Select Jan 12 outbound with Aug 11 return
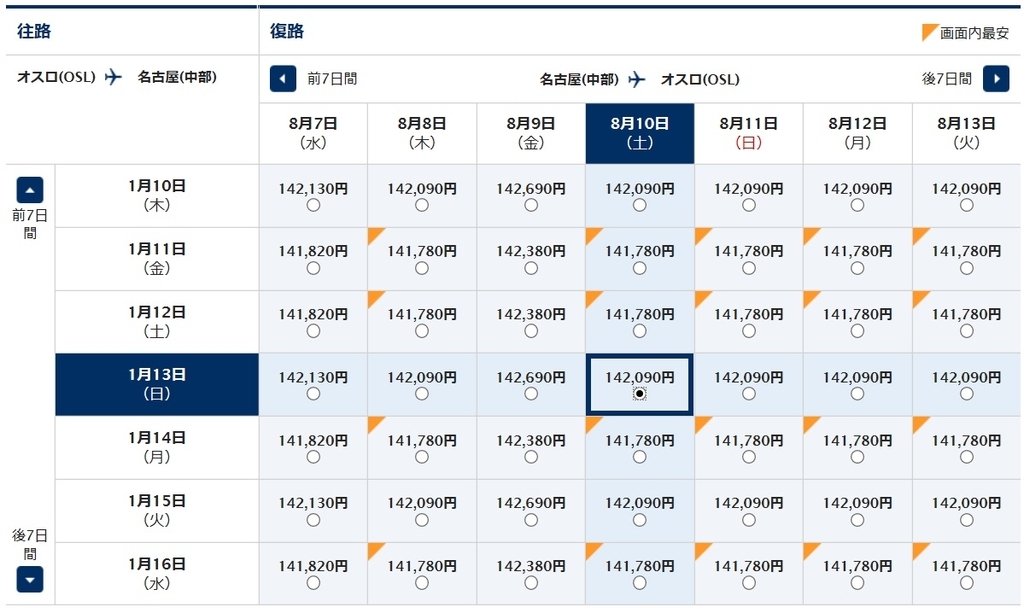Image resolution: width=1024 pixels, height=613 pixels. coord(748,331)
